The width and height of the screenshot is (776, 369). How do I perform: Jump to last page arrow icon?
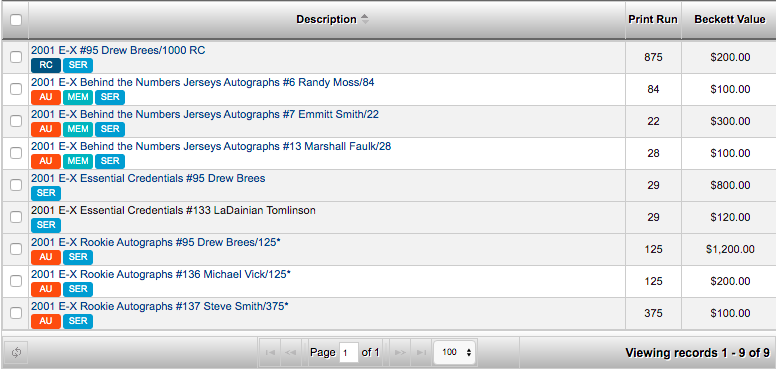click(421, 353)
